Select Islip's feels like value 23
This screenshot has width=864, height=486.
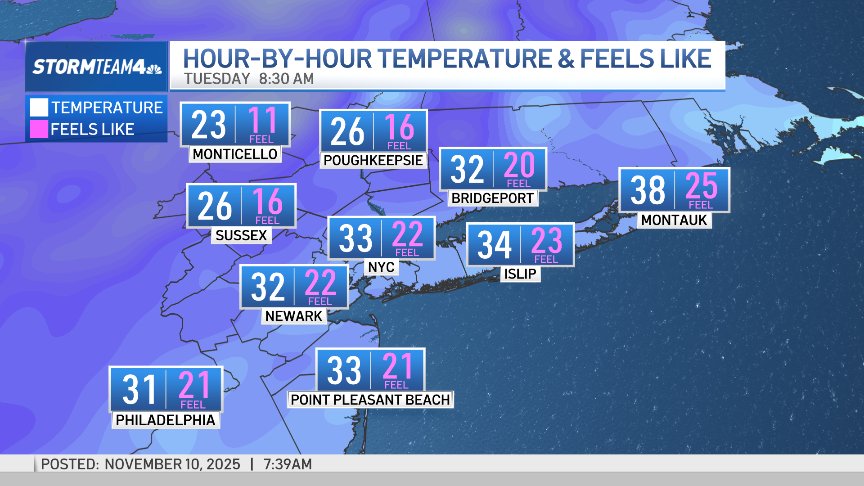[546, 244]
